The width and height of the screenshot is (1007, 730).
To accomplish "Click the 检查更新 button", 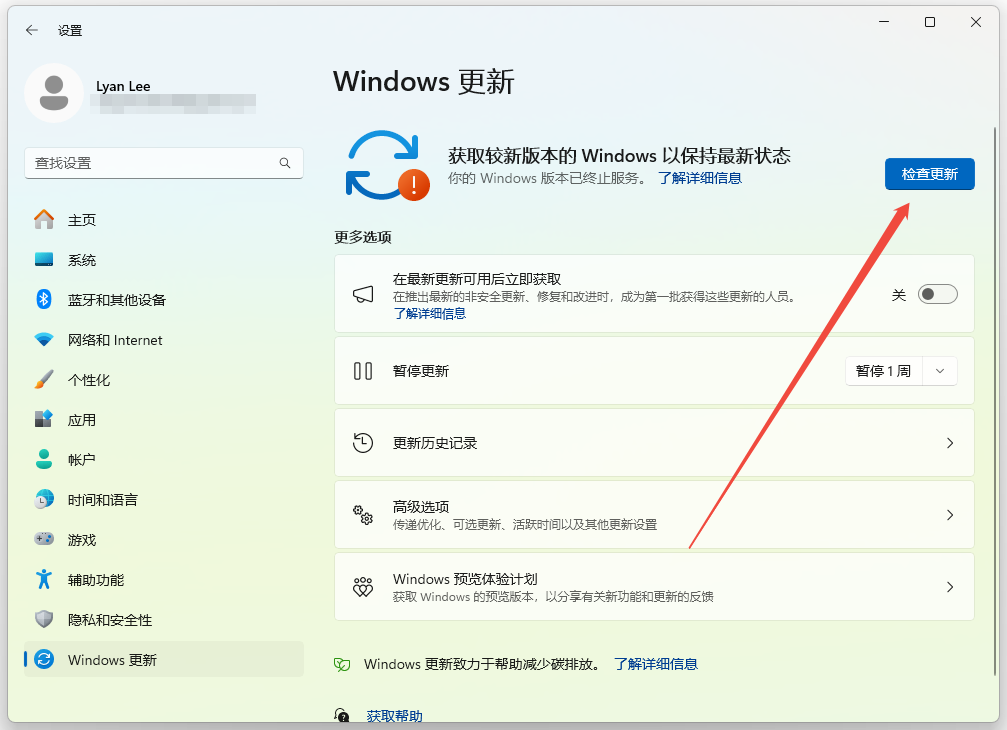I will 929,174.
